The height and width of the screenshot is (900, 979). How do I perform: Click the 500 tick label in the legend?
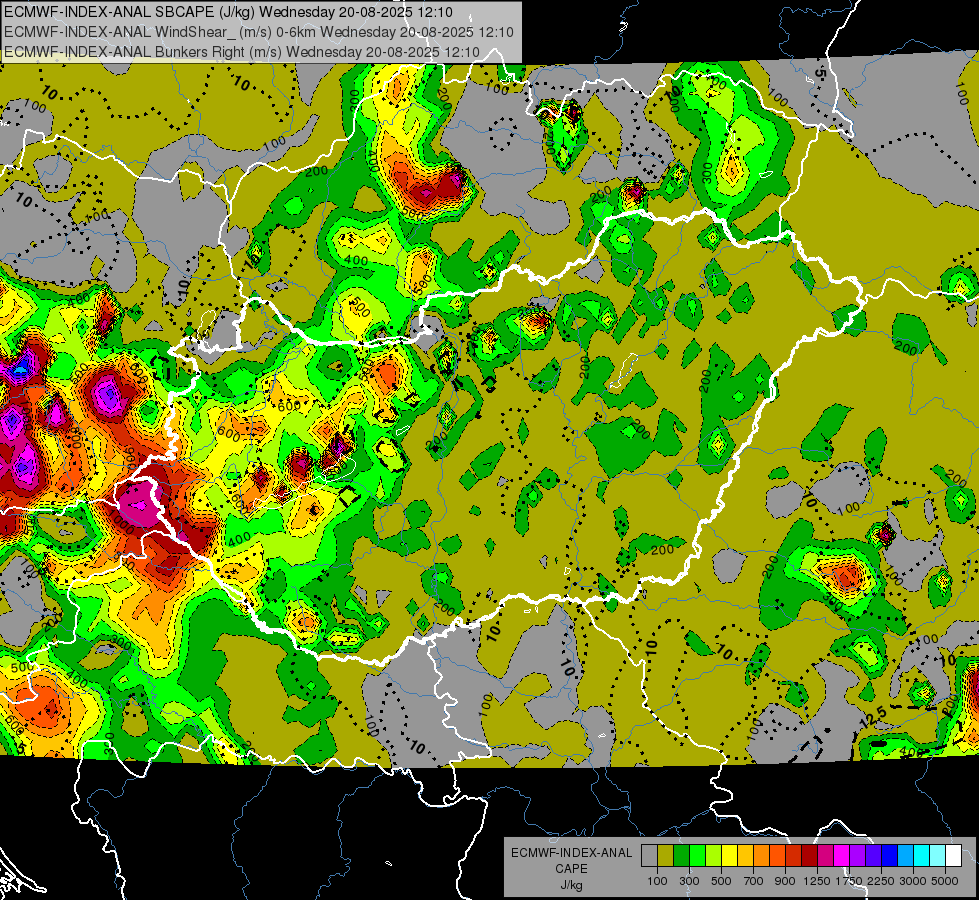[721, 882]
